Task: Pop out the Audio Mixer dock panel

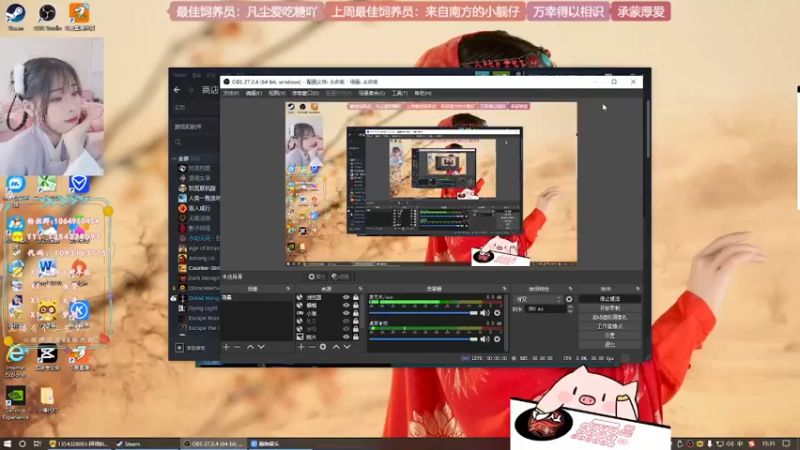Action: point(504,289)
